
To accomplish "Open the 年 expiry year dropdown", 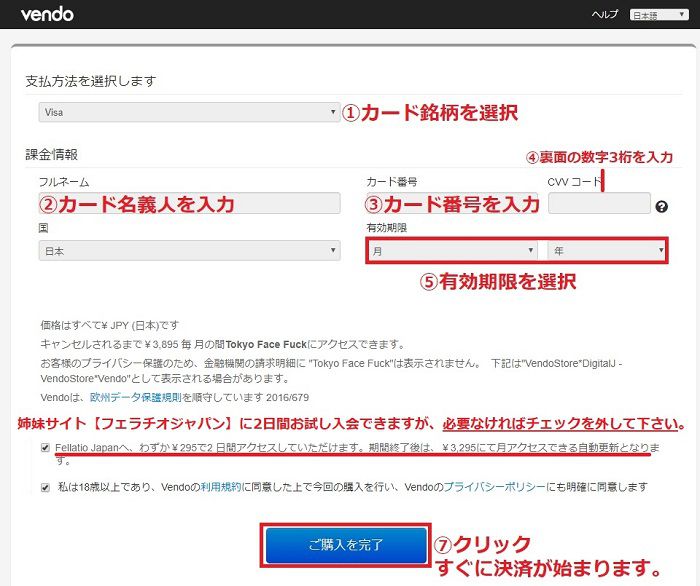I will point(606,251).
